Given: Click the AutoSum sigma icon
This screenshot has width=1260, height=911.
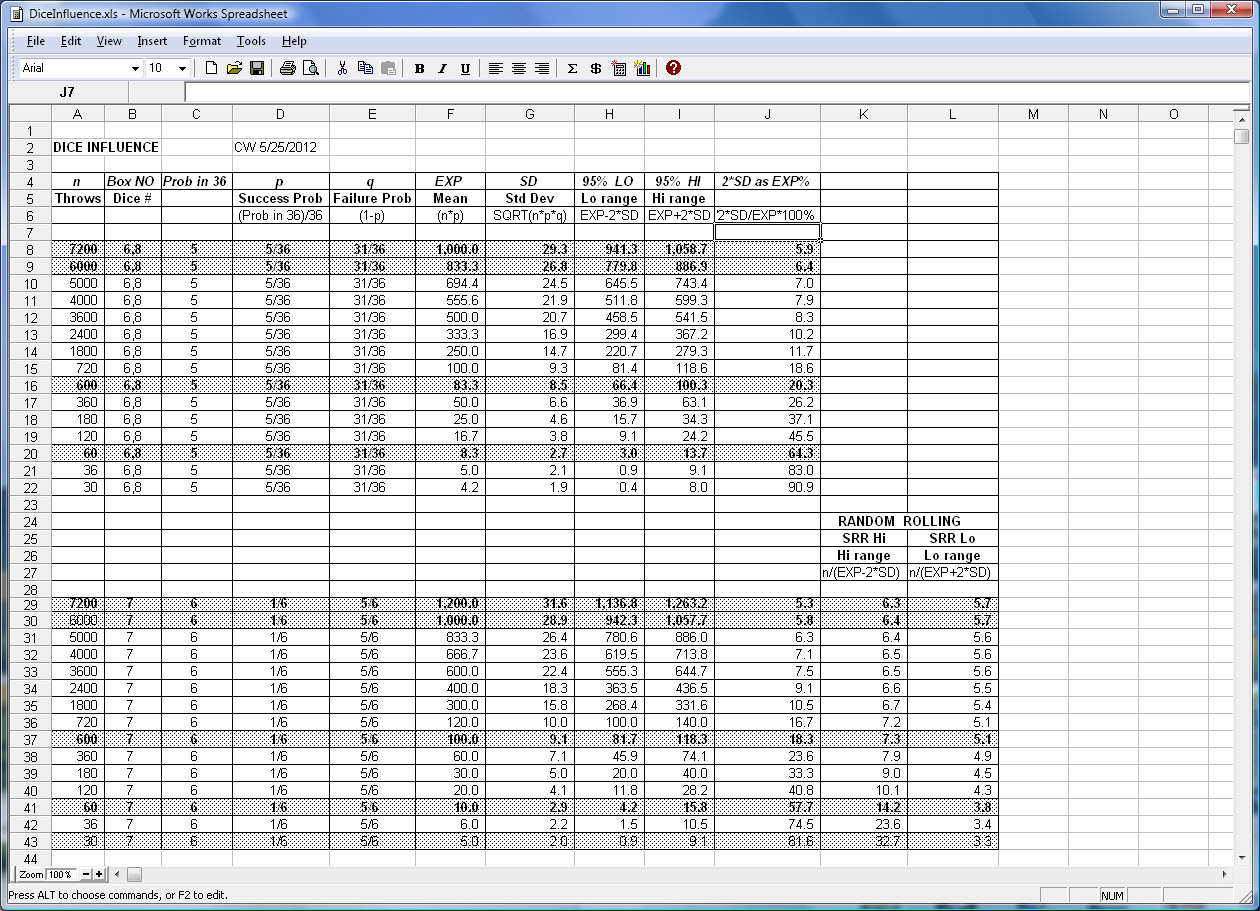Looking at the screenshot, I should [x=572, y=68].
